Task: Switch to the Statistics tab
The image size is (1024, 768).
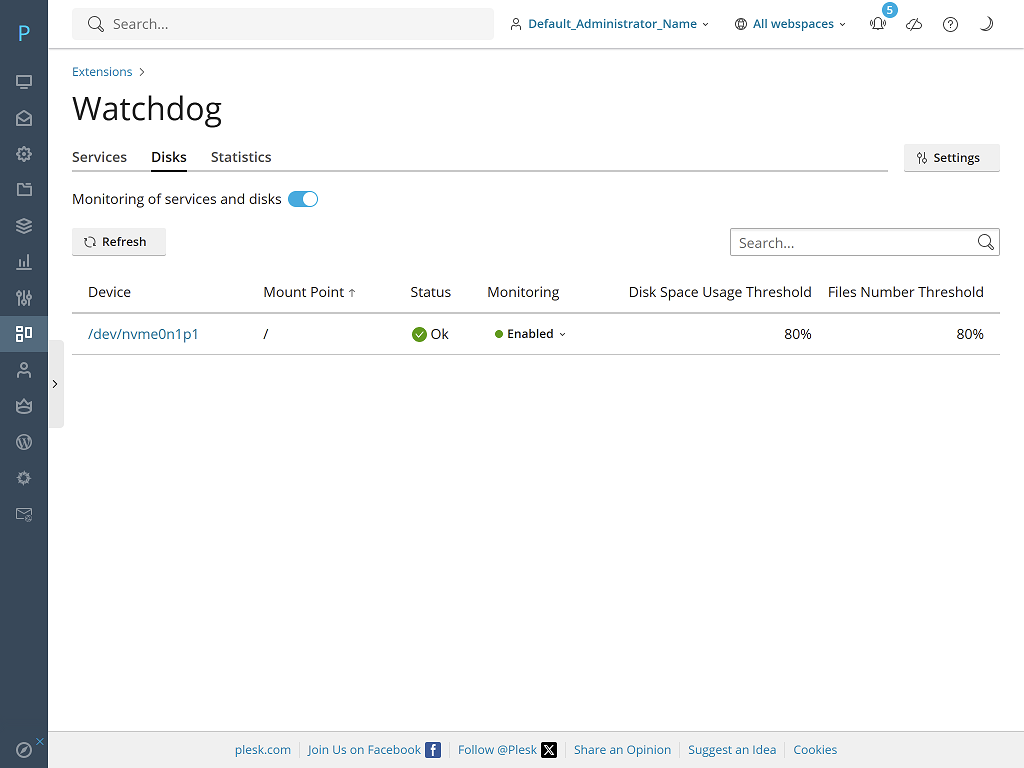Action: (241, 157)
